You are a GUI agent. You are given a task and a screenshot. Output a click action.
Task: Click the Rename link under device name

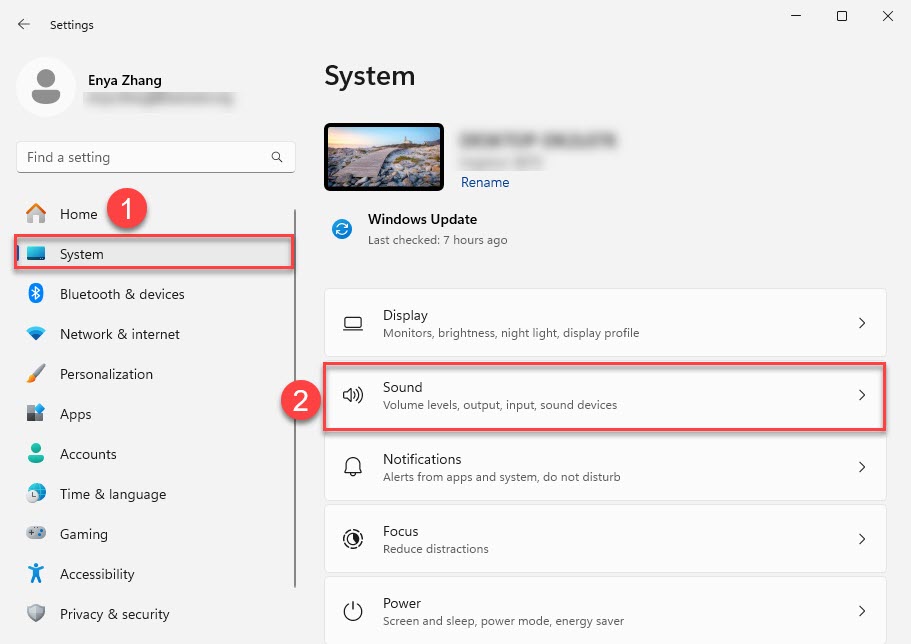click(x=485, y=182)
